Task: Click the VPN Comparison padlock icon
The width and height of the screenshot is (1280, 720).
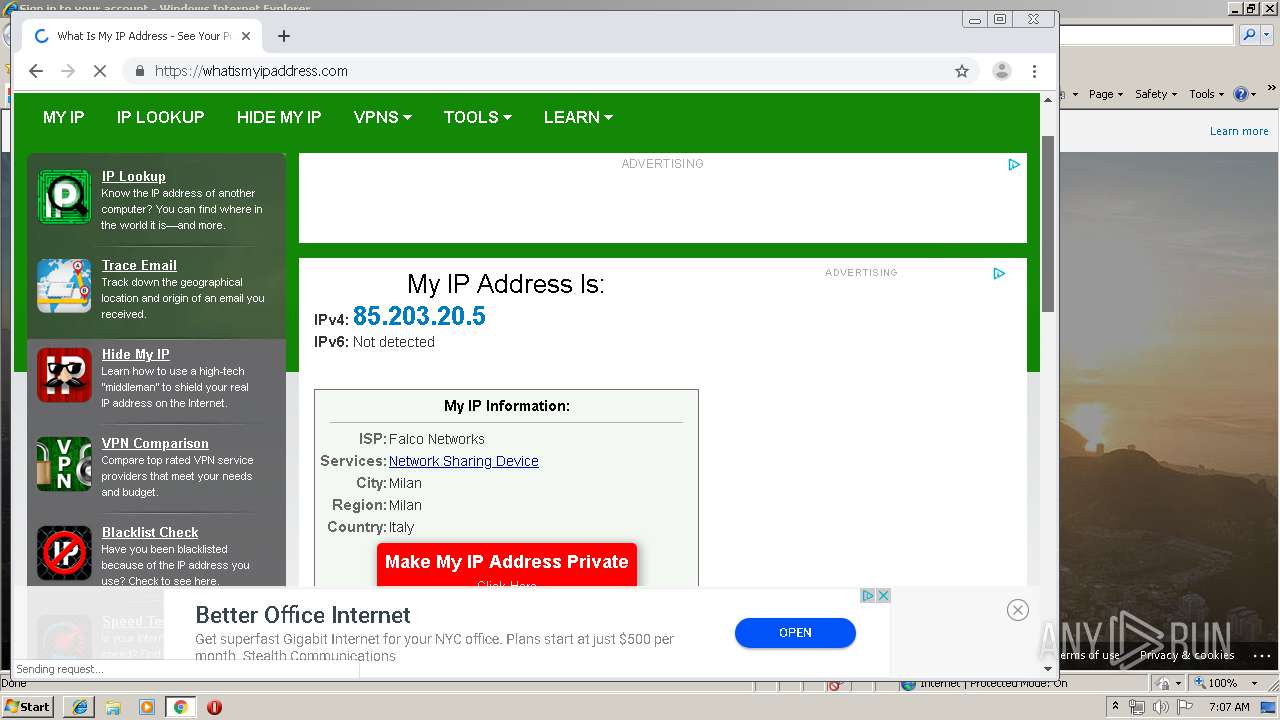Action: click(64, 463)
